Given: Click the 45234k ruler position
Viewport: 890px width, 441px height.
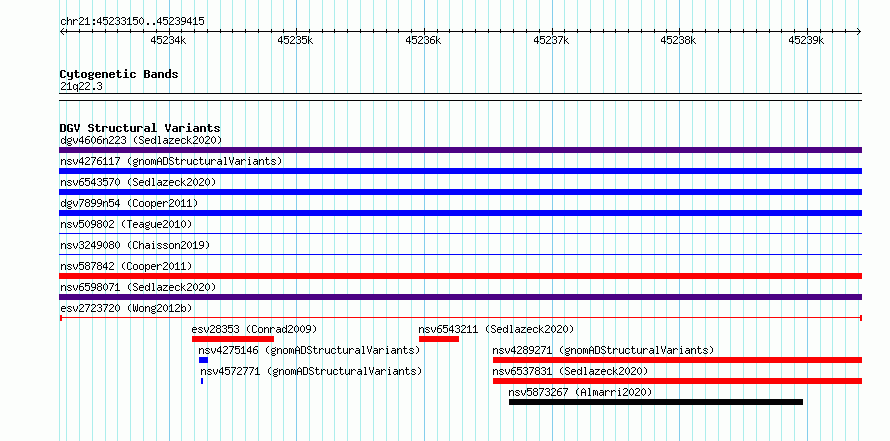Looking at the screenshot, I should (x=168, y=40).
